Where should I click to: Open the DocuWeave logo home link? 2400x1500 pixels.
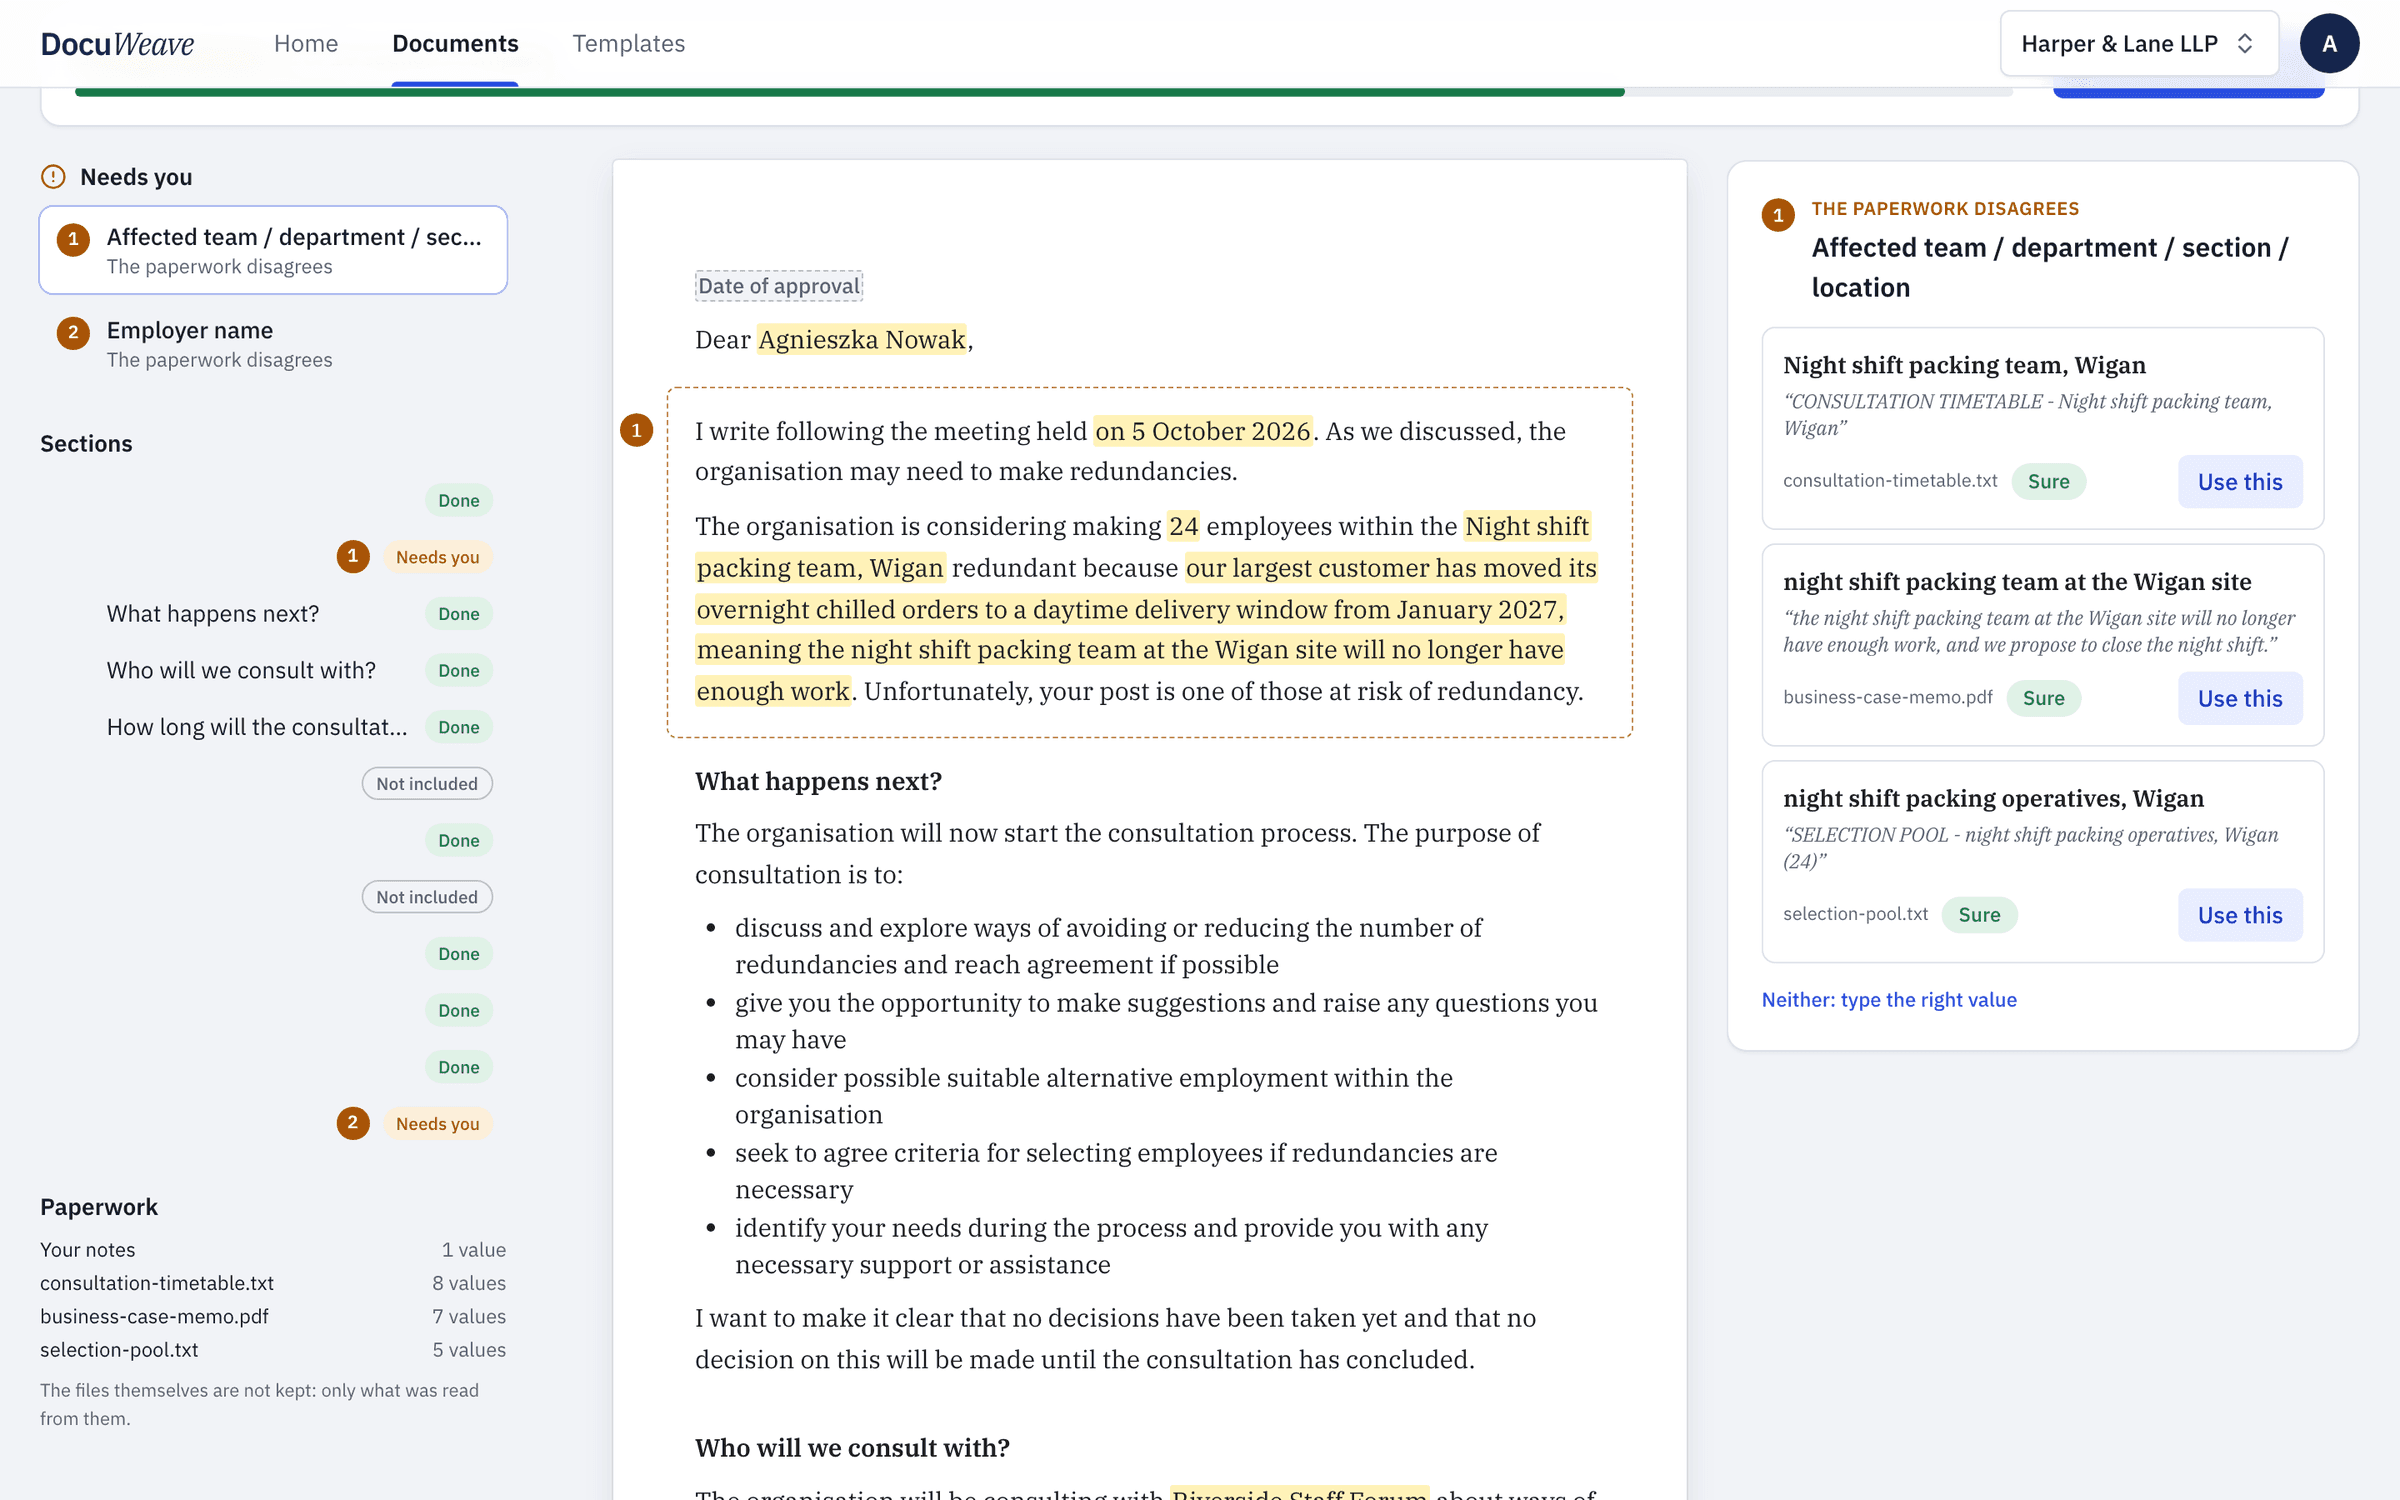click(117, 43)
